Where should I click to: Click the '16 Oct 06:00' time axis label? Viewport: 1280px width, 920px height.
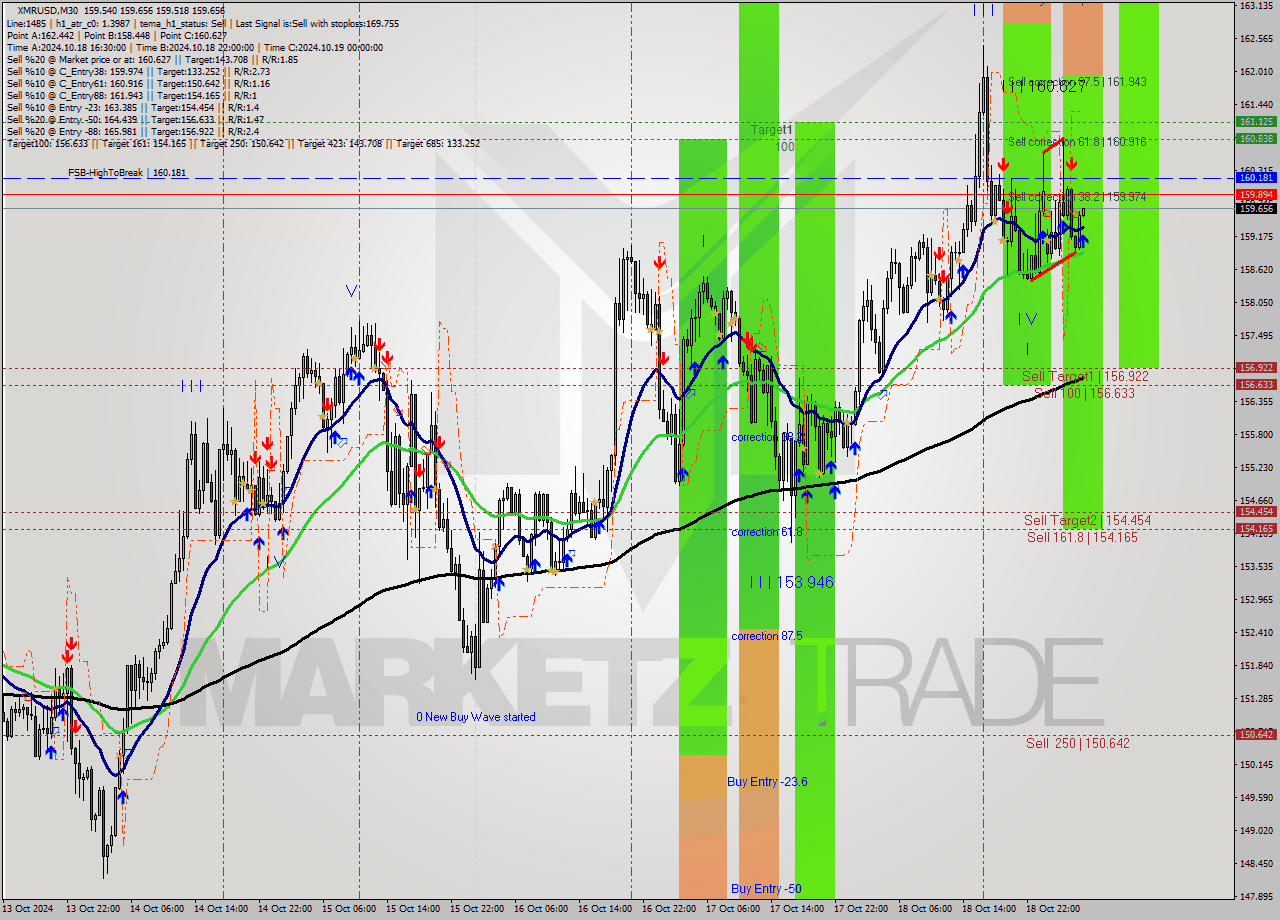[540, 909]
